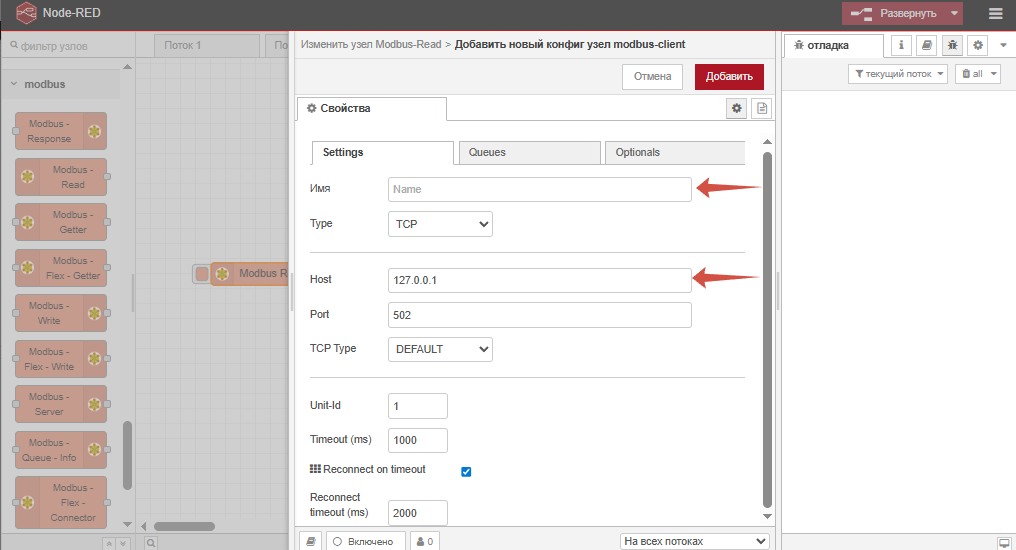Click the palette scrollbar thumb
This screenshot has height=550, width=1016.
click(x=128, y=455)
